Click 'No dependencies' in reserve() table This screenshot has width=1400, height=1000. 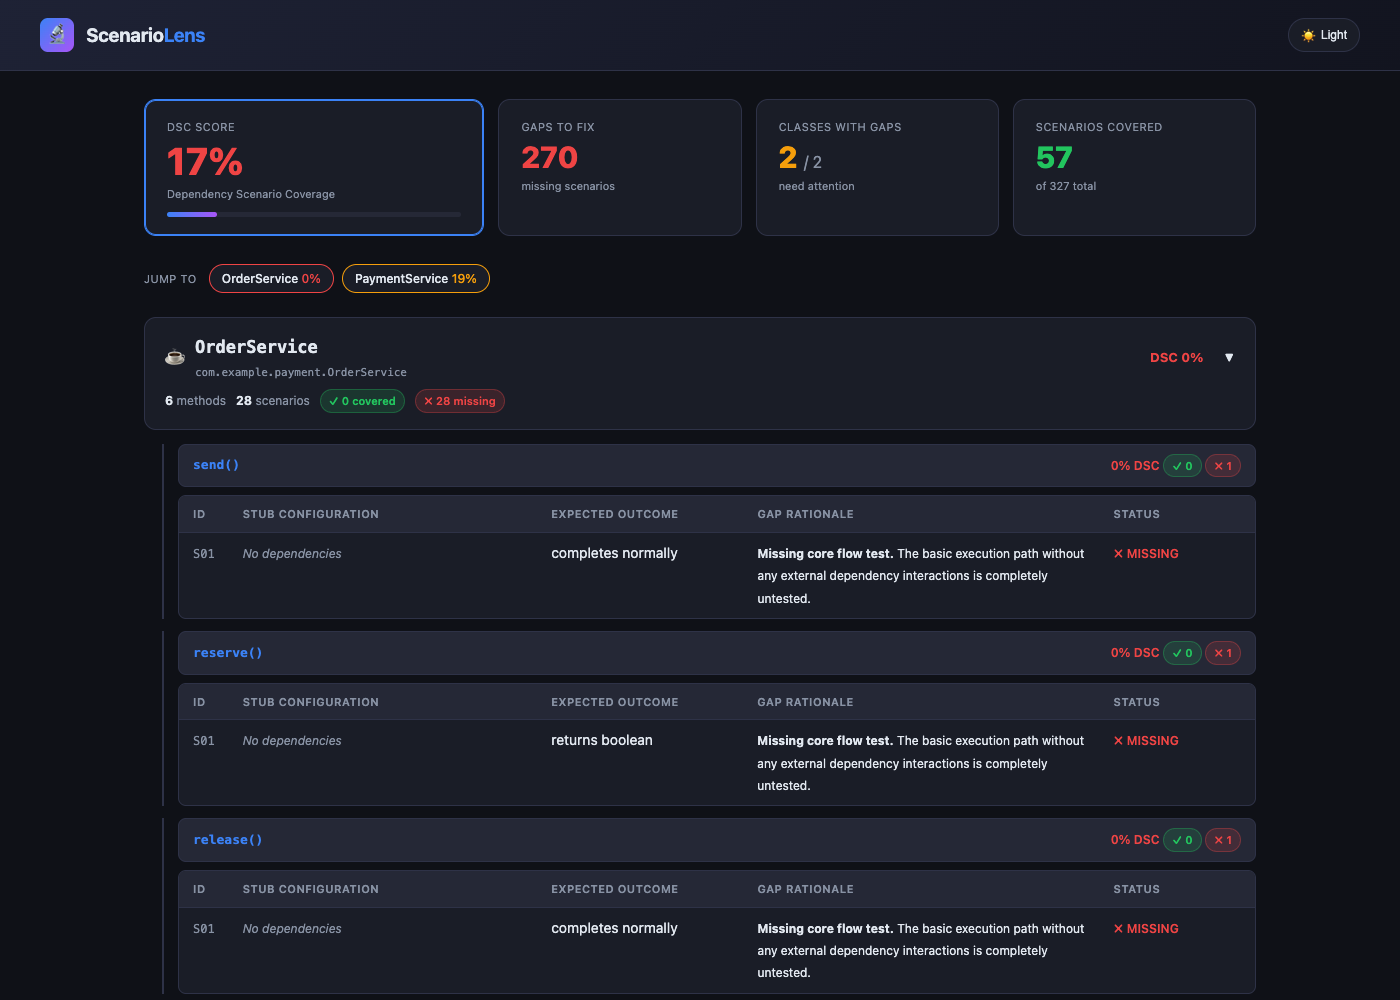pos(292,741)
